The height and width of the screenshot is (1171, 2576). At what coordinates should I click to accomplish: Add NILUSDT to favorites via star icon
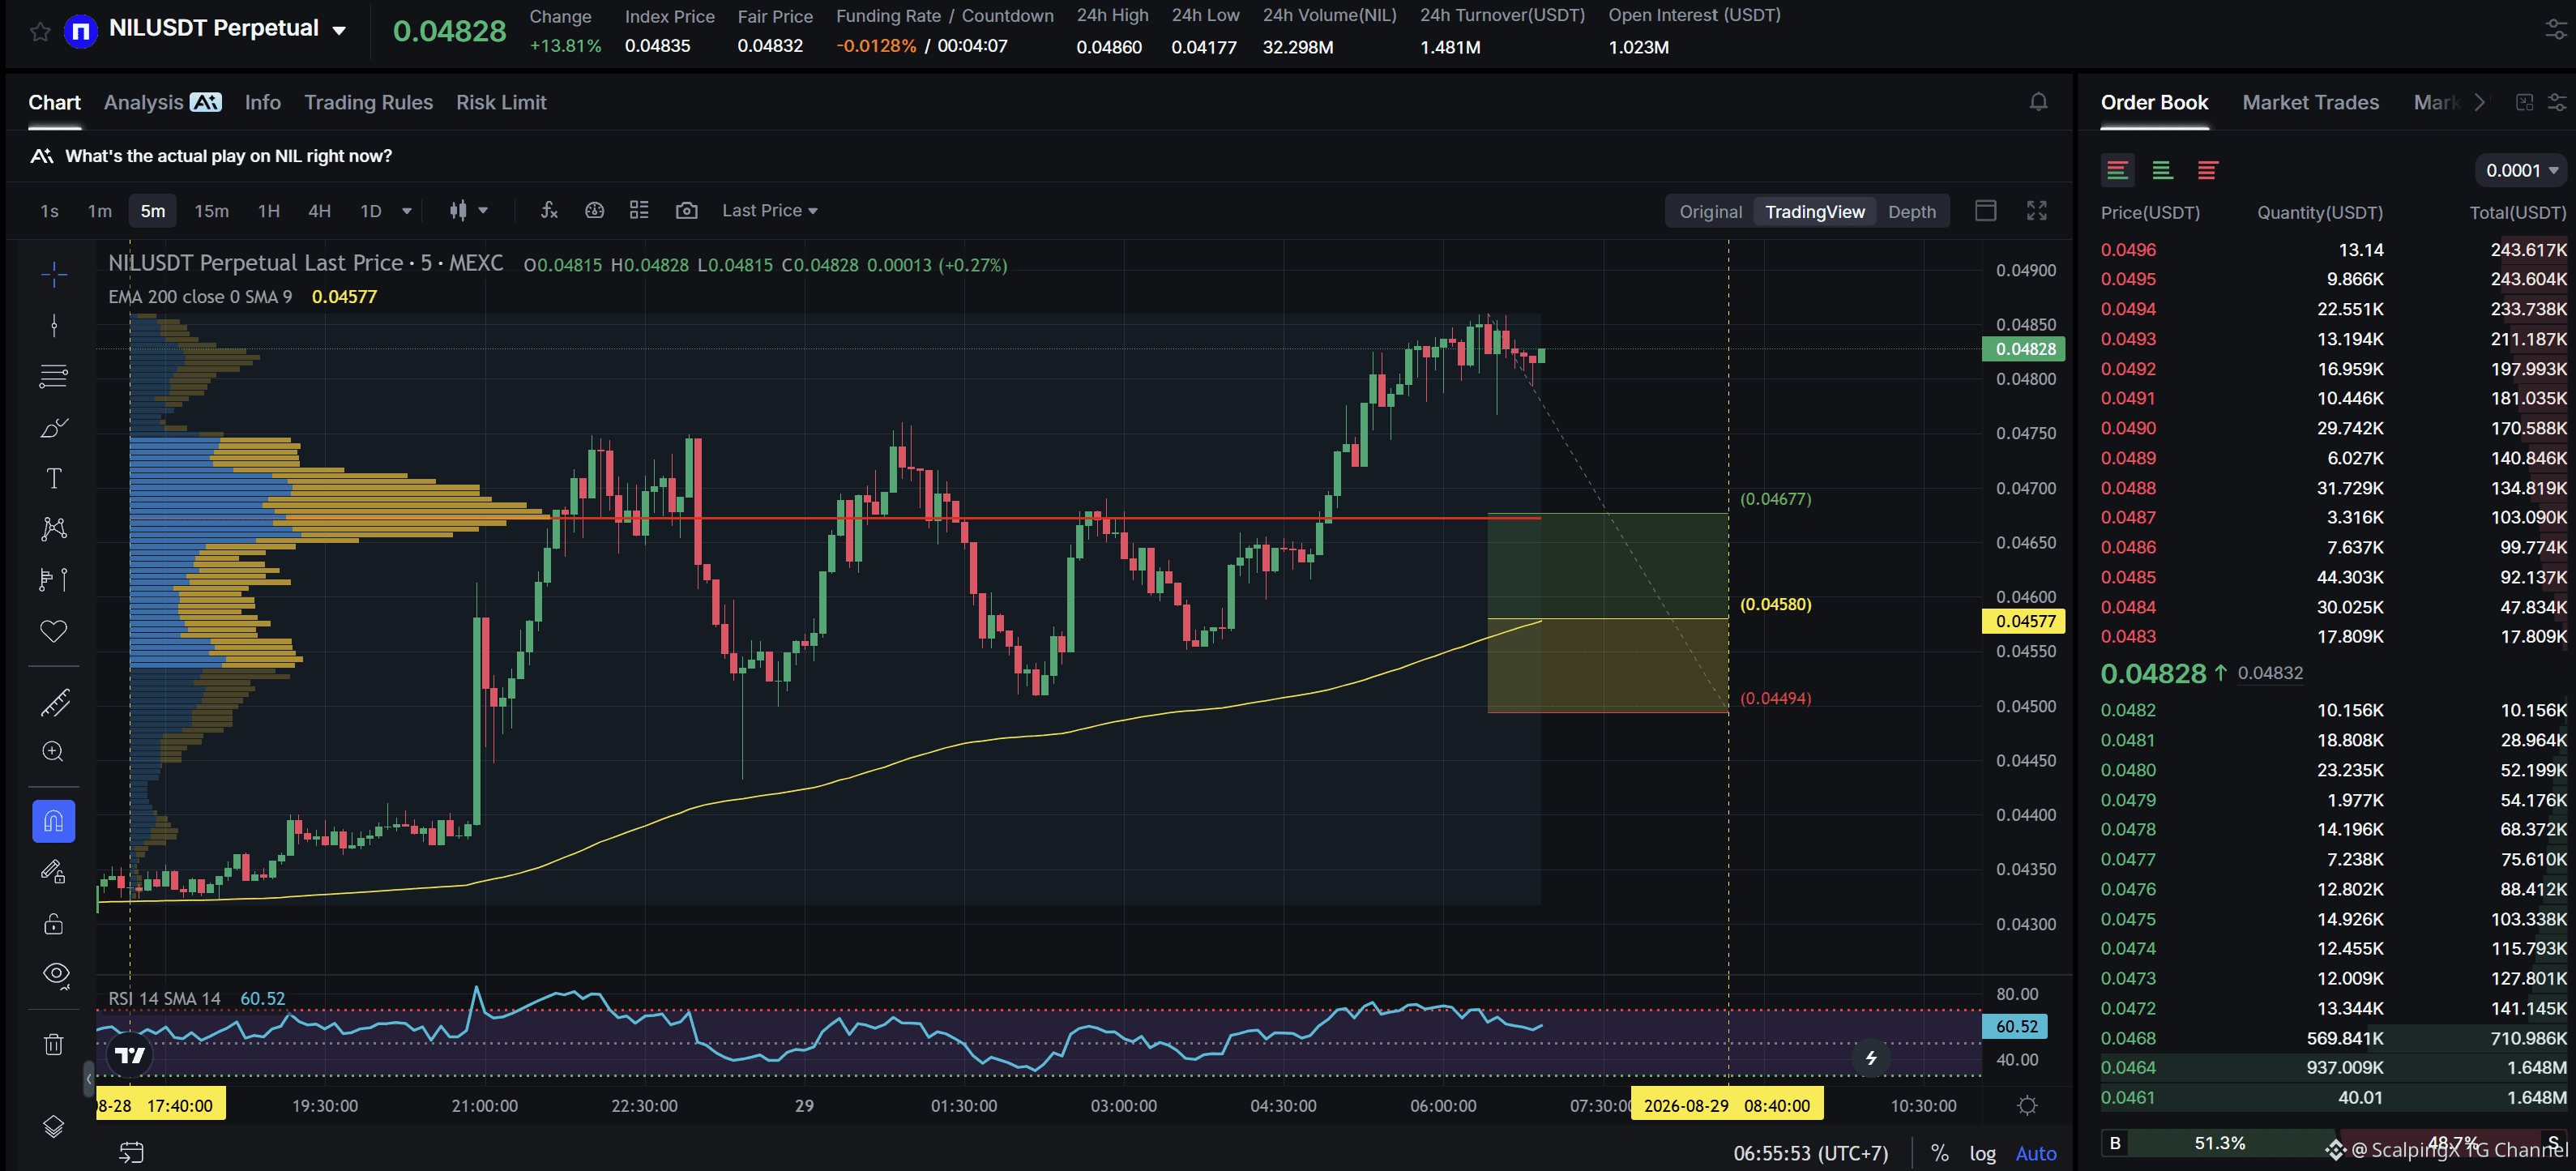pos(40,31)
